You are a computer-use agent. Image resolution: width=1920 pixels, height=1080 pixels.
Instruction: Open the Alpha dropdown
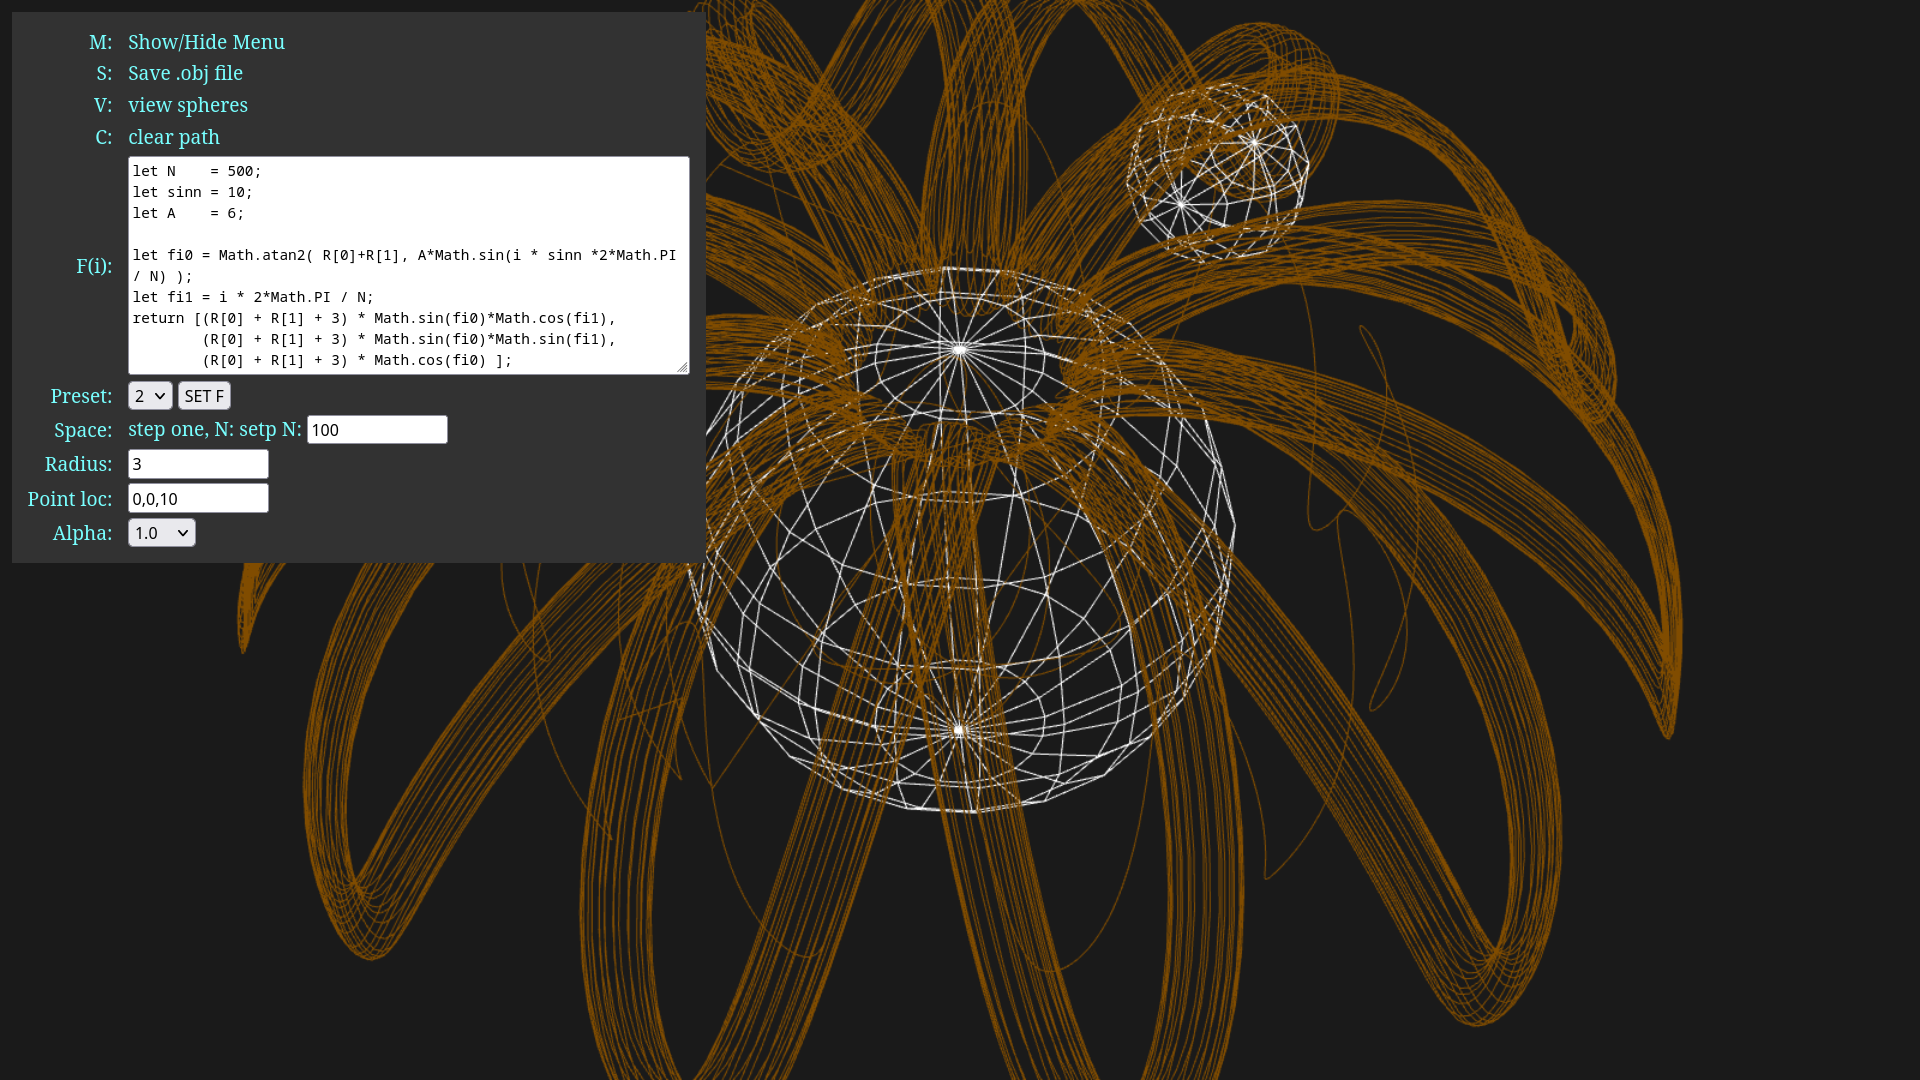coord(162,533)
